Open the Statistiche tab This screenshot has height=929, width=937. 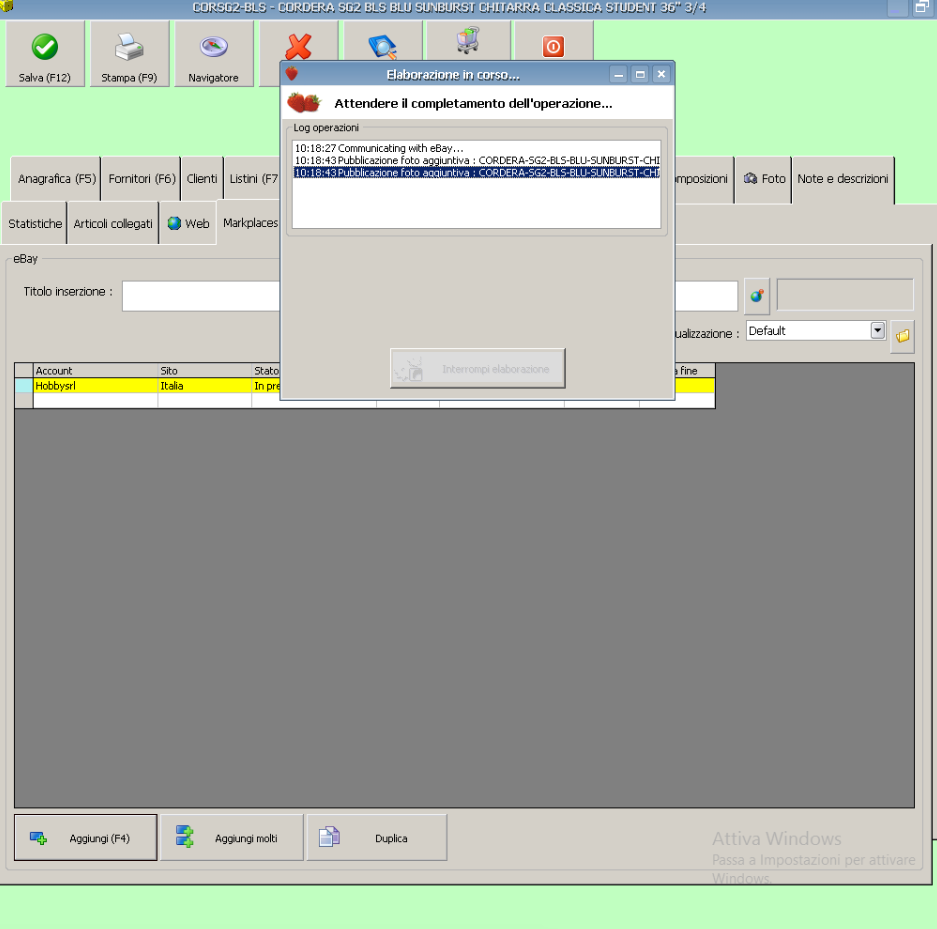pos(35,223)
